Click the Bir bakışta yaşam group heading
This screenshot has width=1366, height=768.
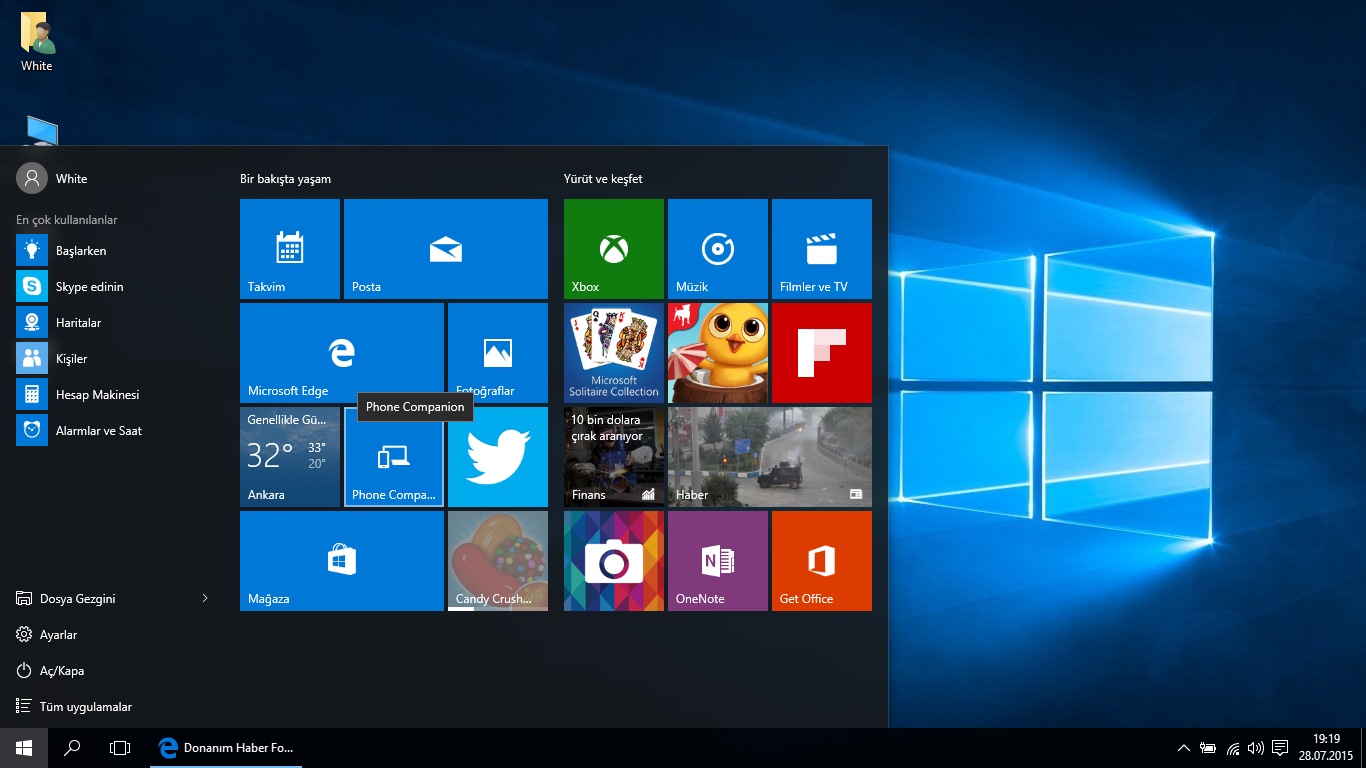point(285,179)
